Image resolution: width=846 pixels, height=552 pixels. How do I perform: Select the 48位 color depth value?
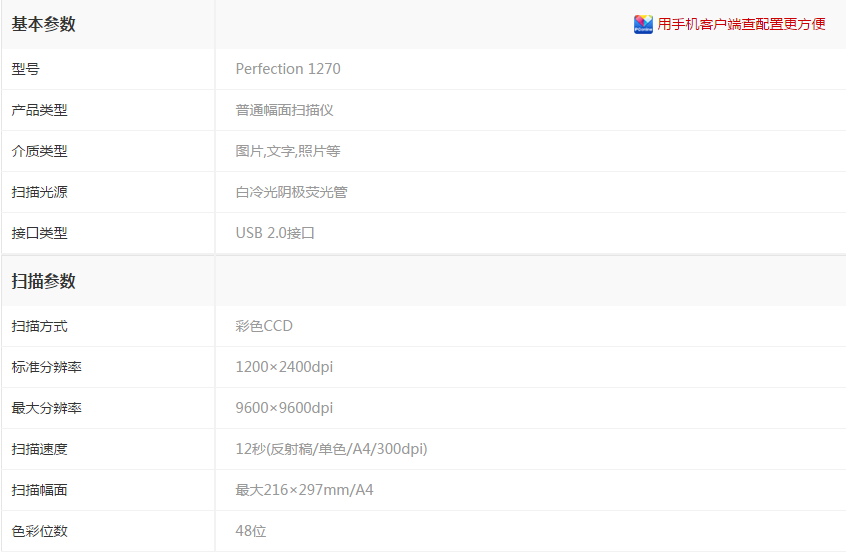[251, 531]
